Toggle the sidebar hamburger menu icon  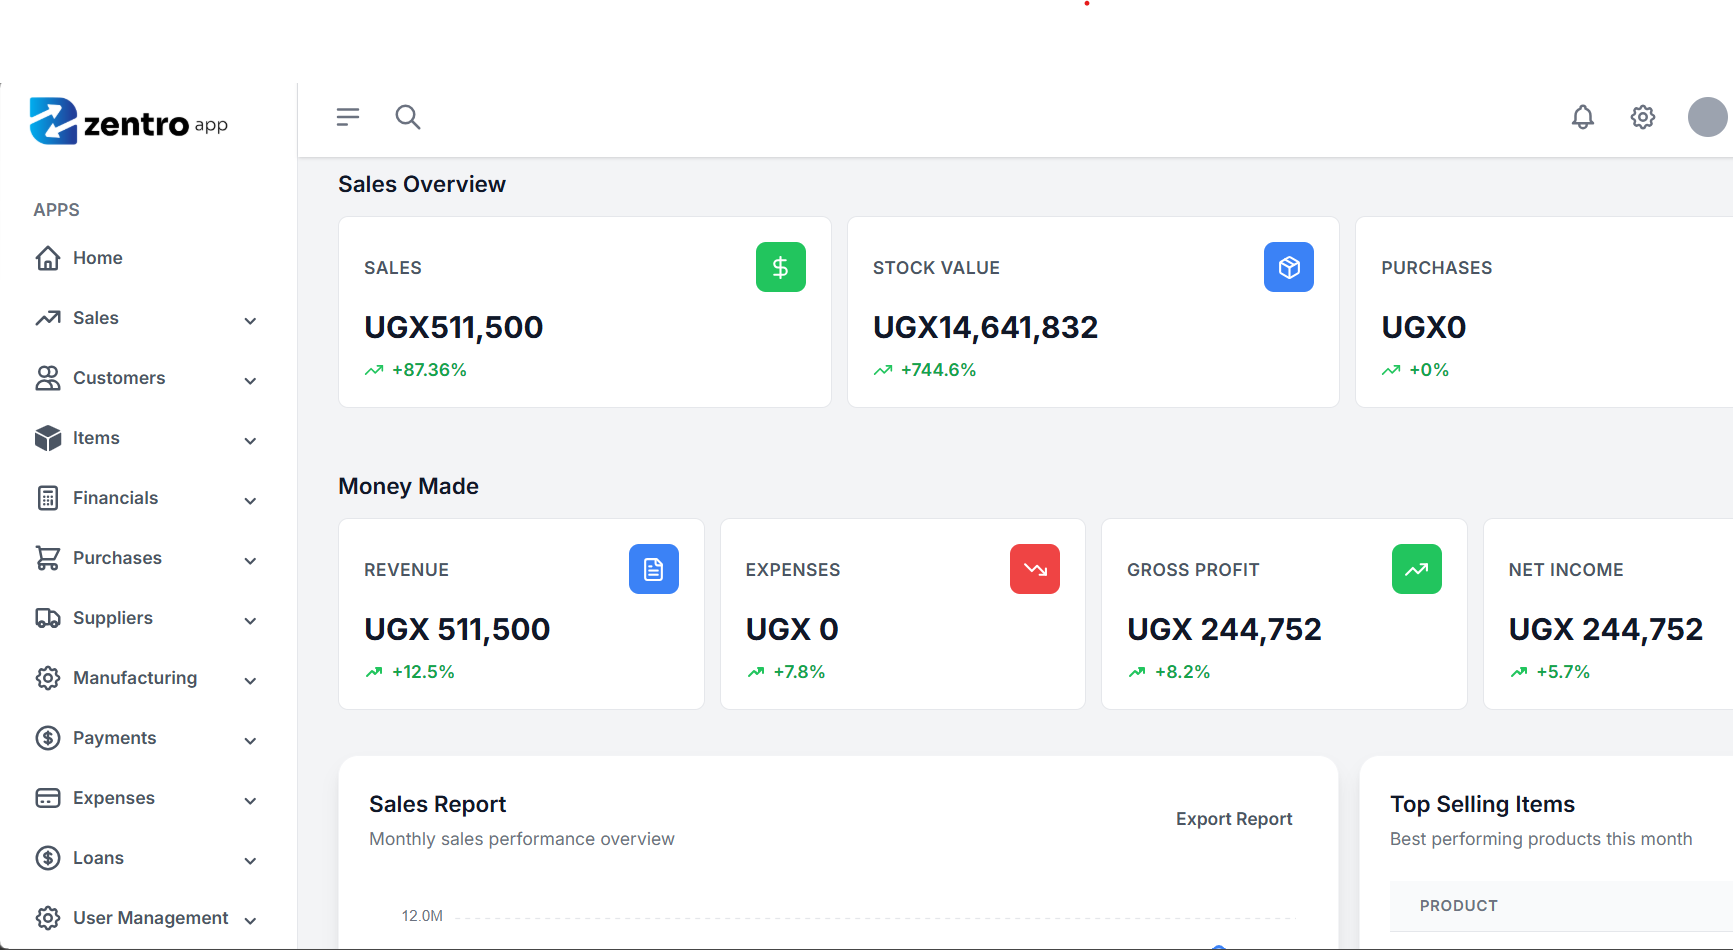click(x=348, y=117)
